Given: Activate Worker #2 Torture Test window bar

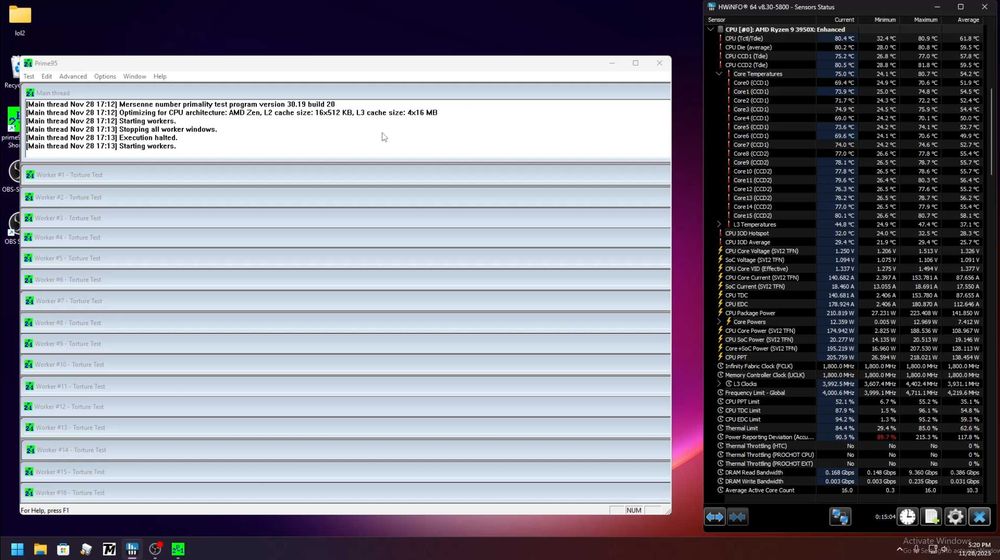Looking at the screenshot, I should pos(346,197).
